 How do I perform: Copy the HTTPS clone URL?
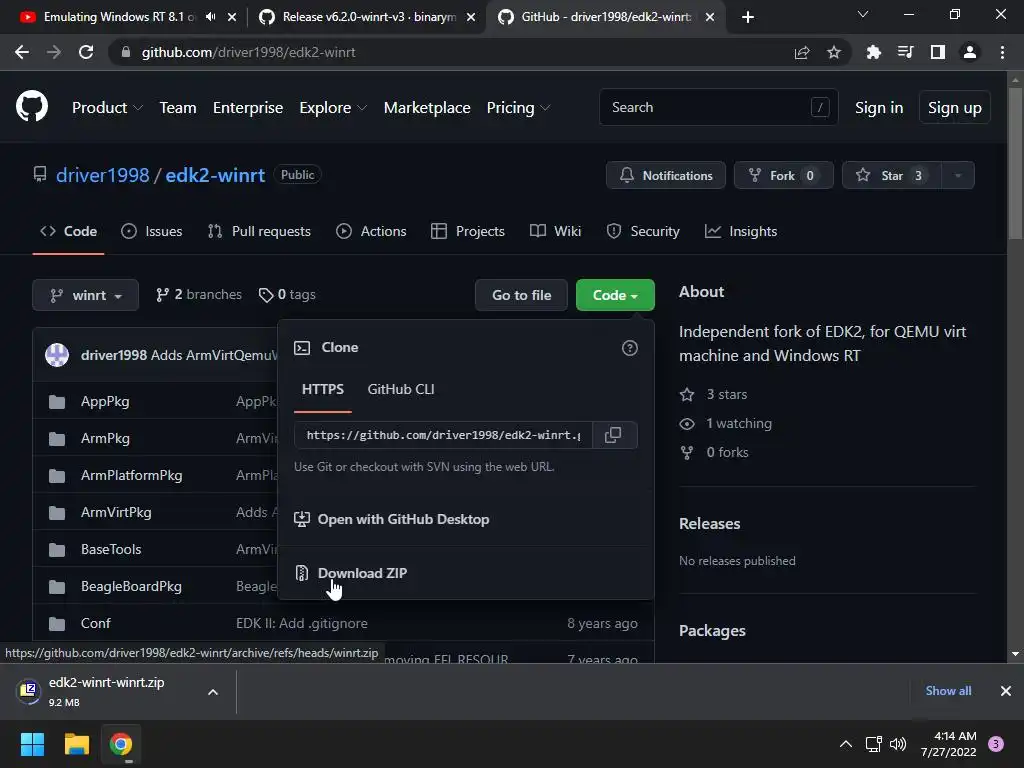pyautogui.click(x=613, y=435)
